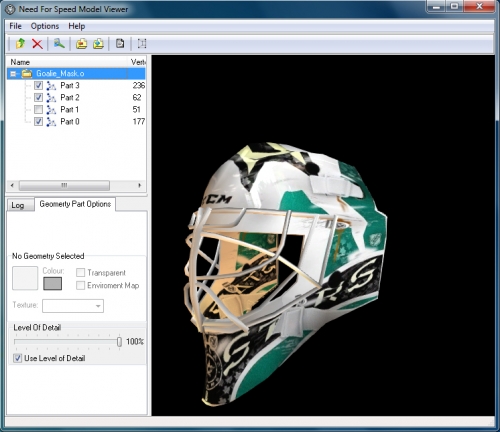The height and width of the screenshot is (432, 500).
Task: Click the tree list scroll right arrow
Action: (x=140, y=185)
